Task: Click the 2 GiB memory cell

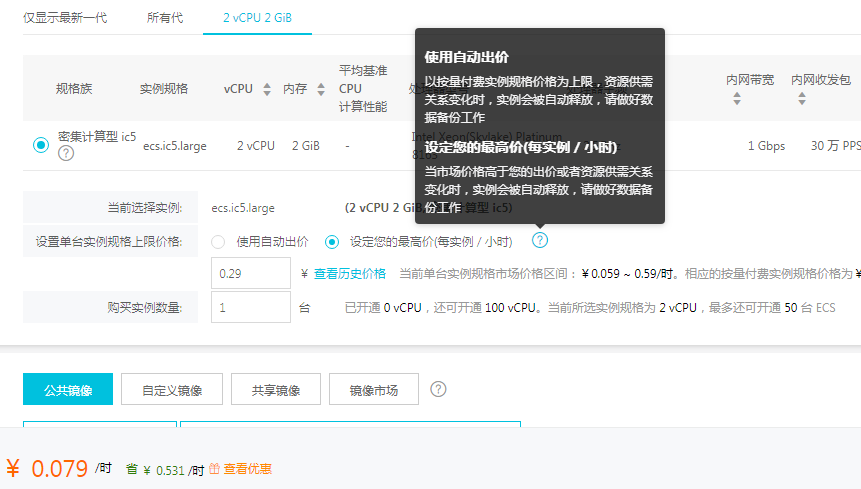Action: pos(306,146)
